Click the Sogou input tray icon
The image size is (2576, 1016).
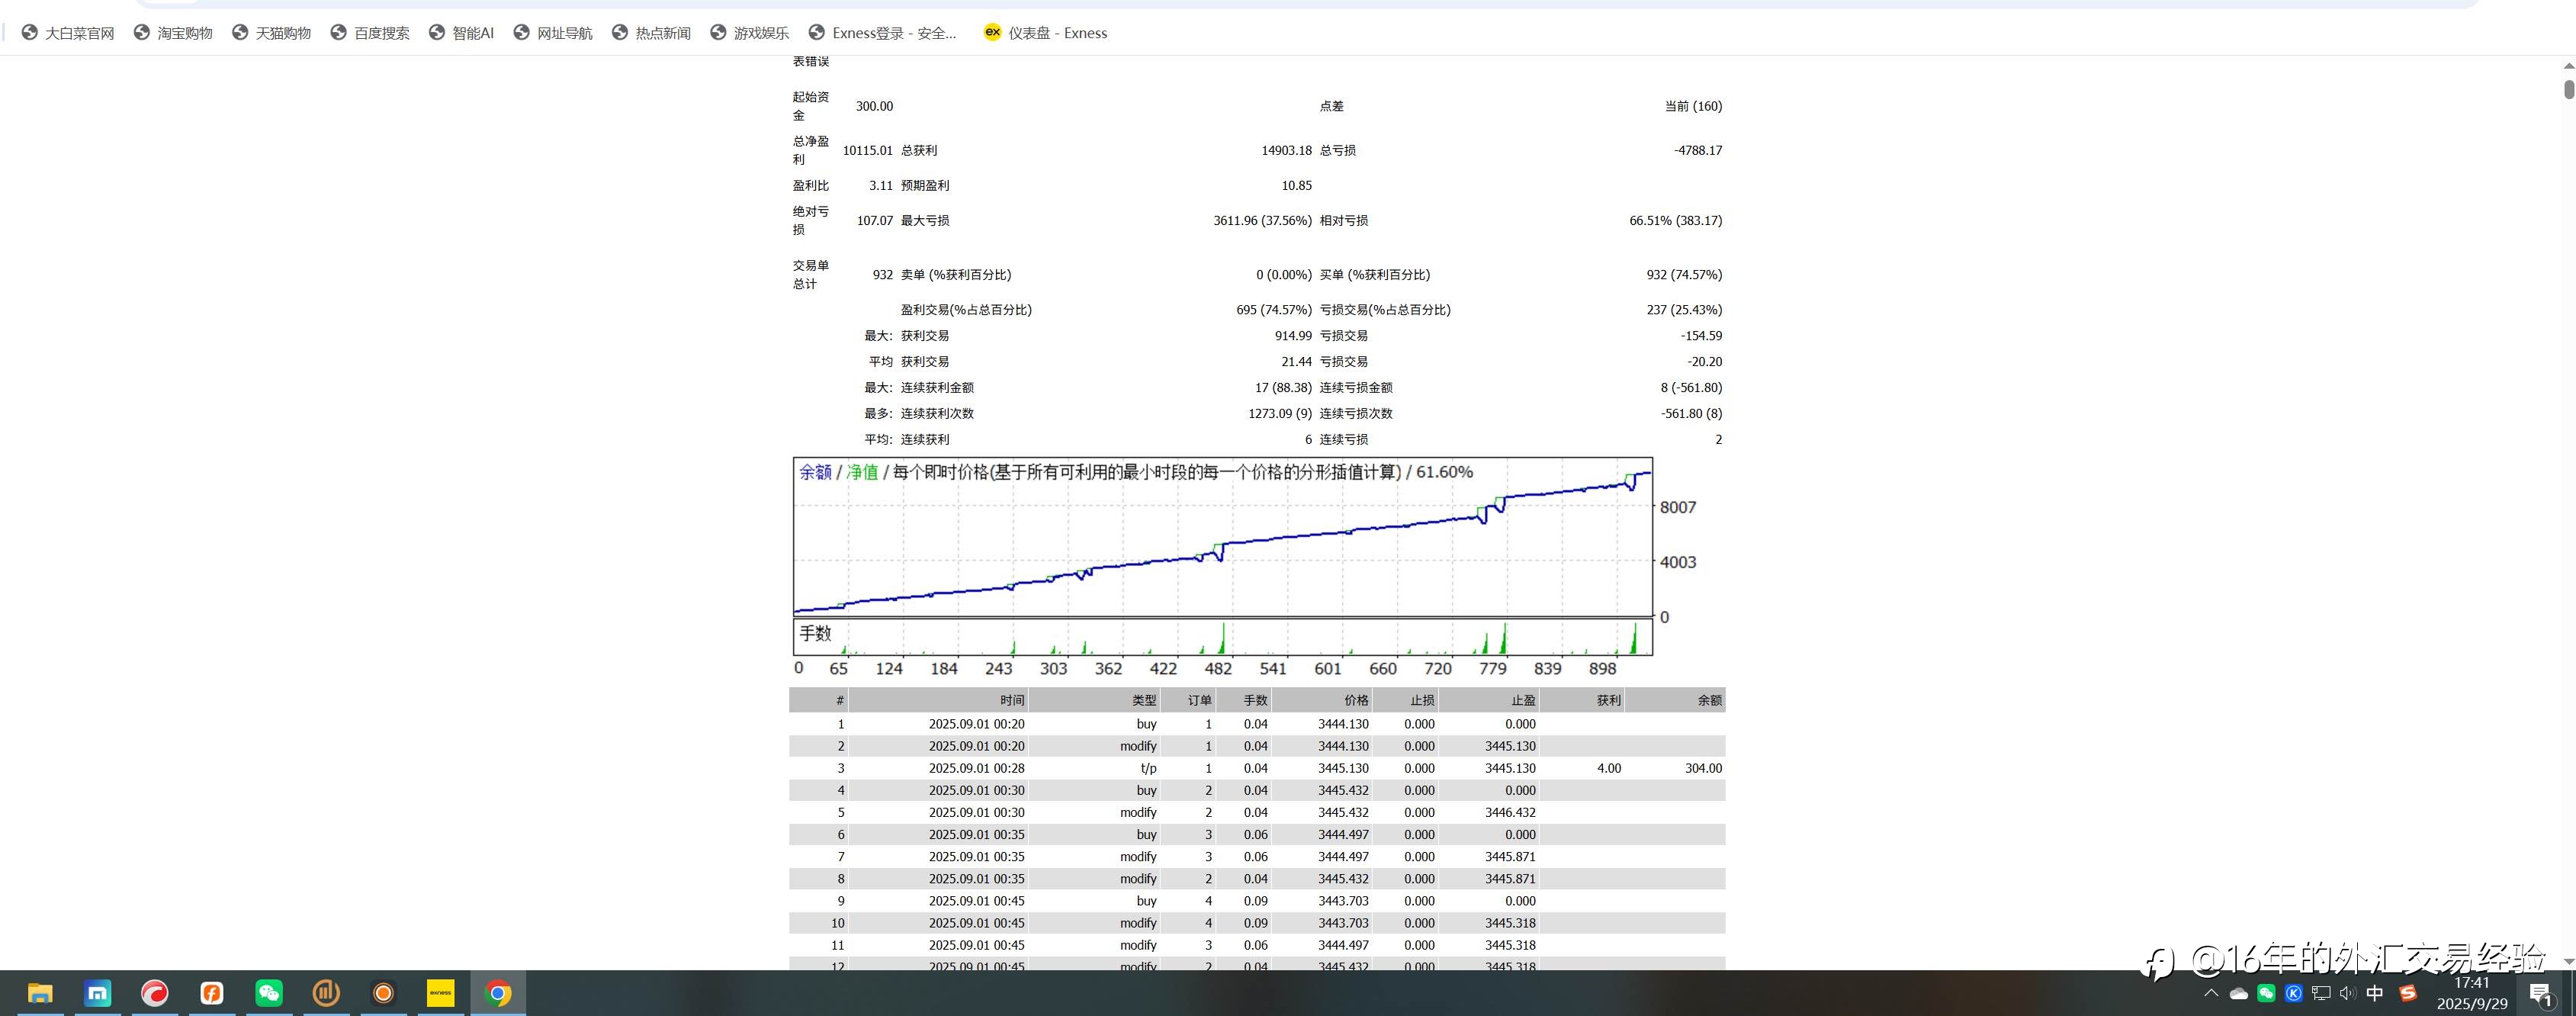[x=2408, y=993]
